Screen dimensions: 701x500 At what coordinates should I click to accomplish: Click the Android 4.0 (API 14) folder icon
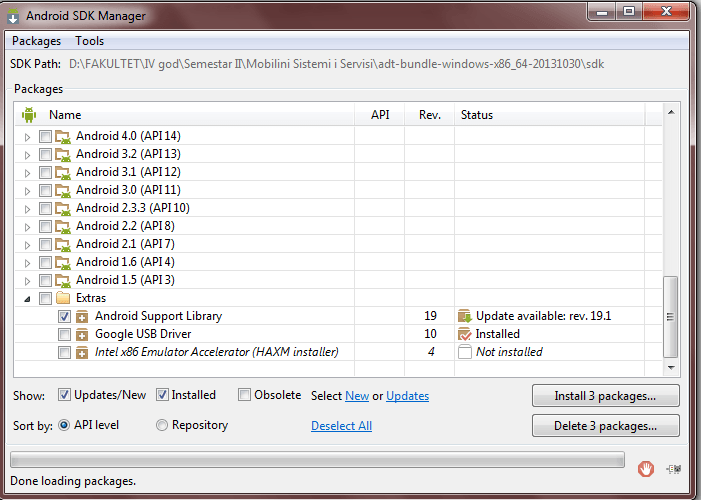click(63, 136)
